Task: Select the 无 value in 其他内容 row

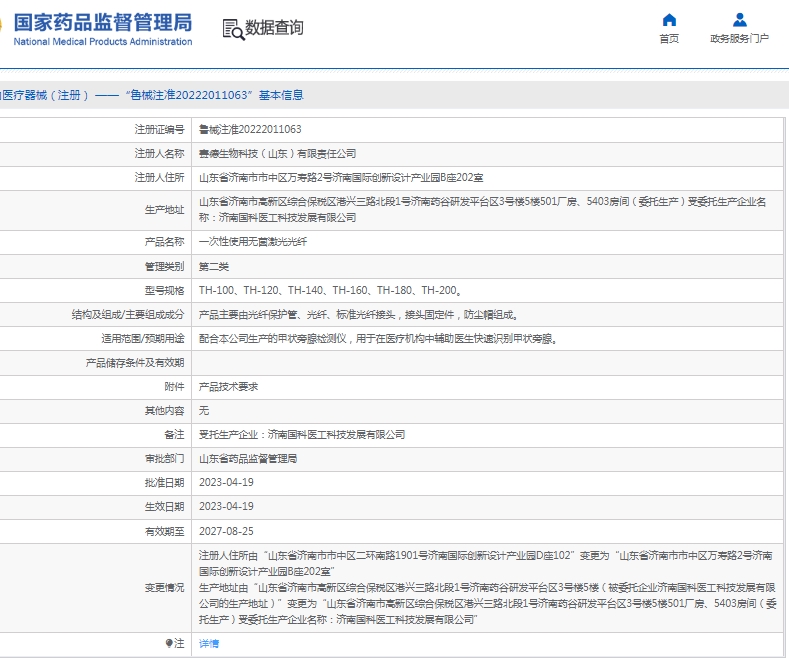Action: (x=204, y=411)
